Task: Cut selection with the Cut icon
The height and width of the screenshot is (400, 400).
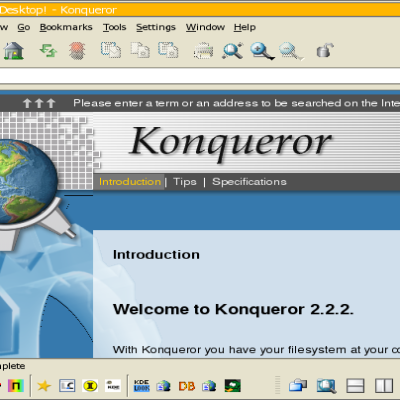Action: click(111, 50)
